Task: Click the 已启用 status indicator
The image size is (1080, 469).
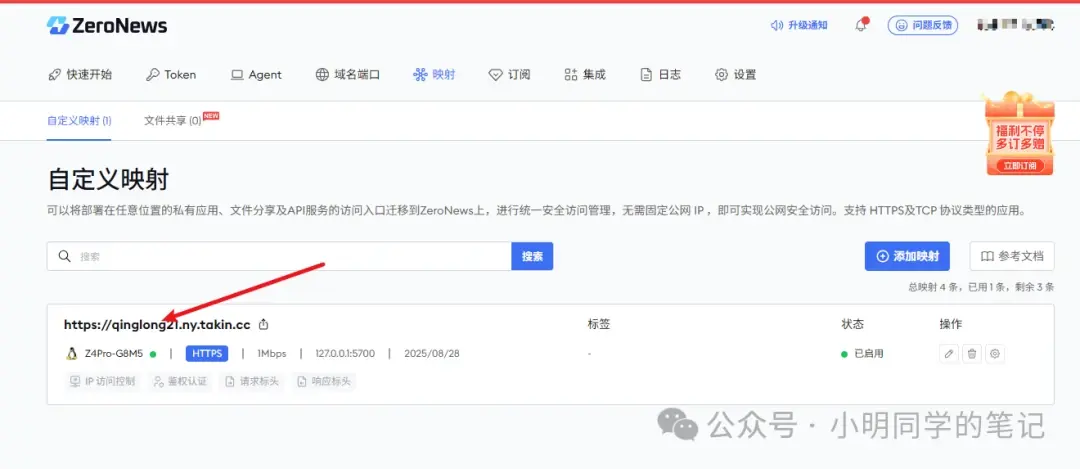Action: coord(862,354)
